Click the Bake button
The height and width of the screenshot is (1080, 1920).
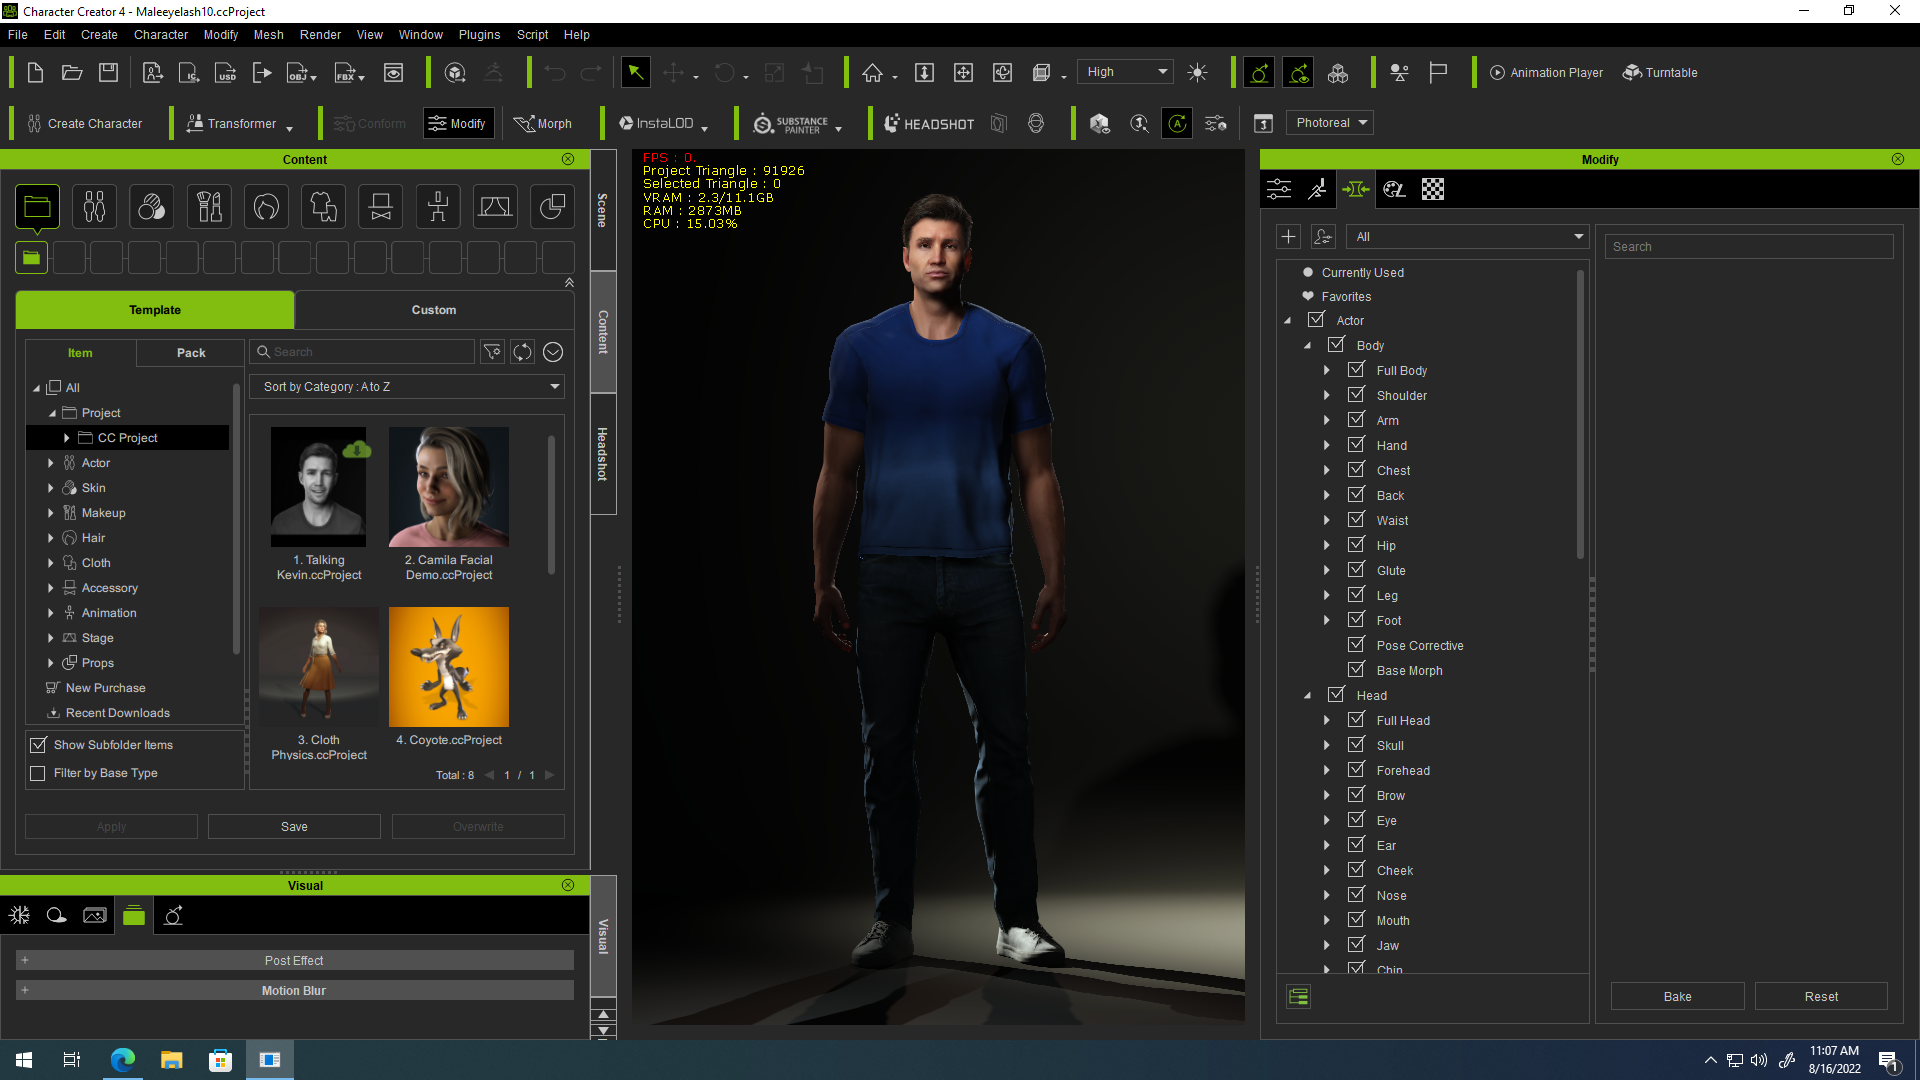1677,996
